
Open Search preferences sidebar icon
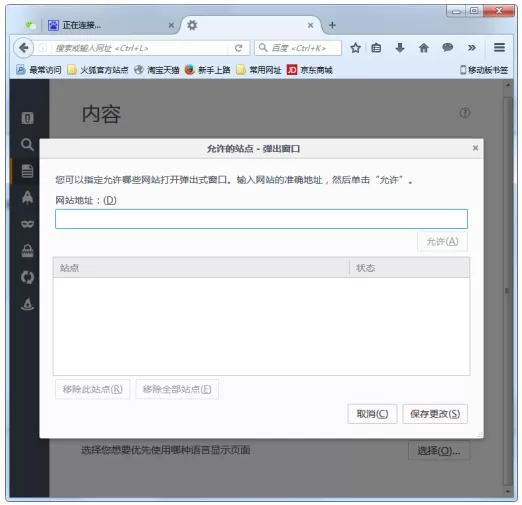(27, 145)
